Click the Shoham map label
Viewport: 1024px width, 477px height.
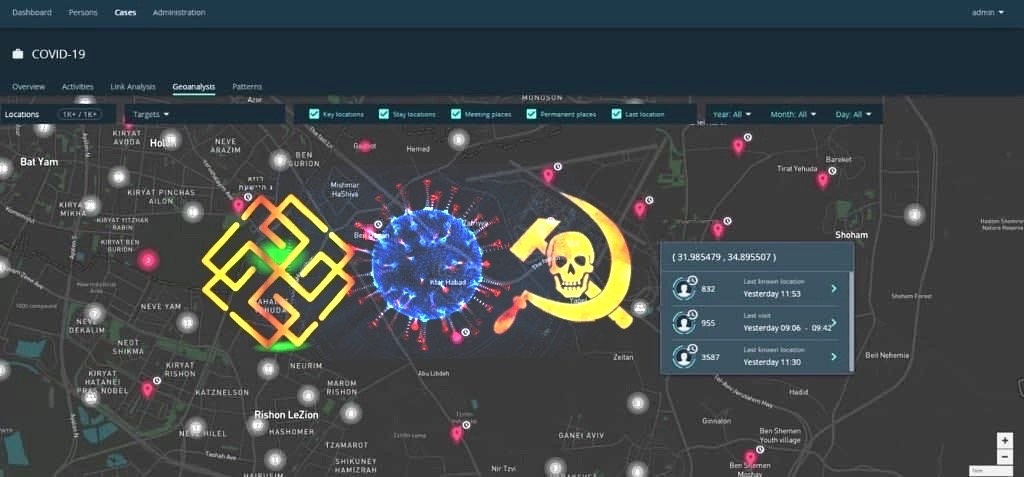pos(852,235)
